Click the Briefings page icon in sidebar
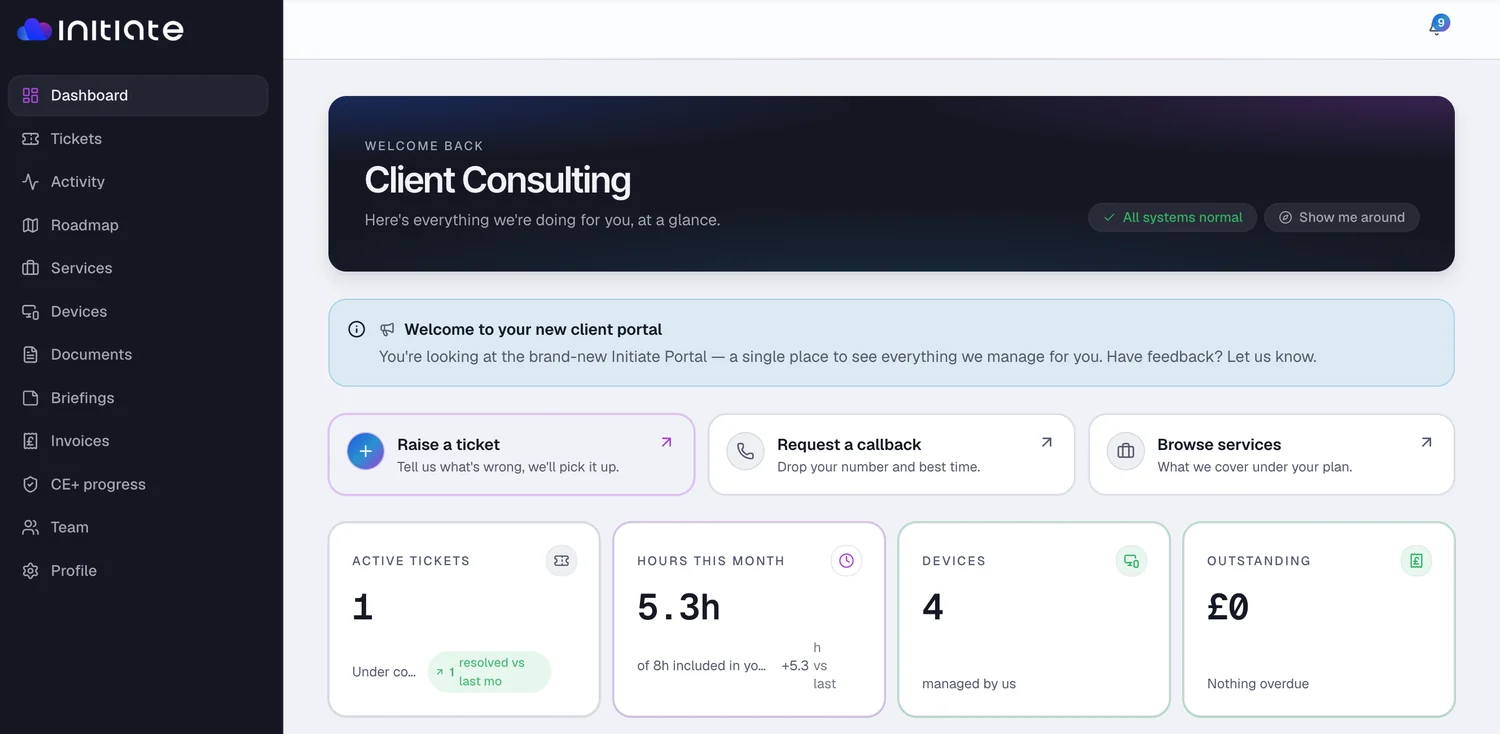This screenshot has width=1500, height=734. (30, 398)
